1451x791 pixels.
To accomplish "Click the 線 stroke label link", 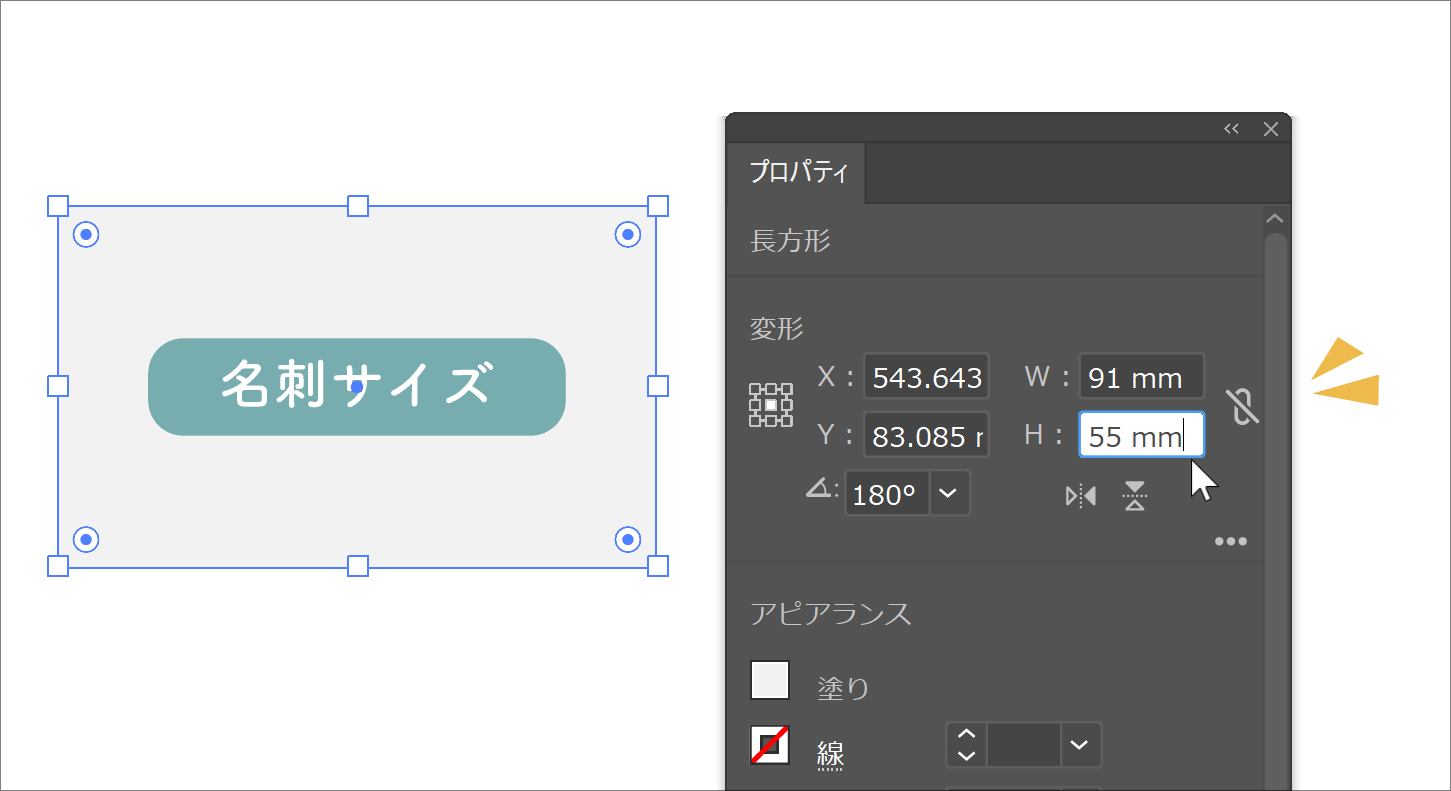I will pos(830,755).
